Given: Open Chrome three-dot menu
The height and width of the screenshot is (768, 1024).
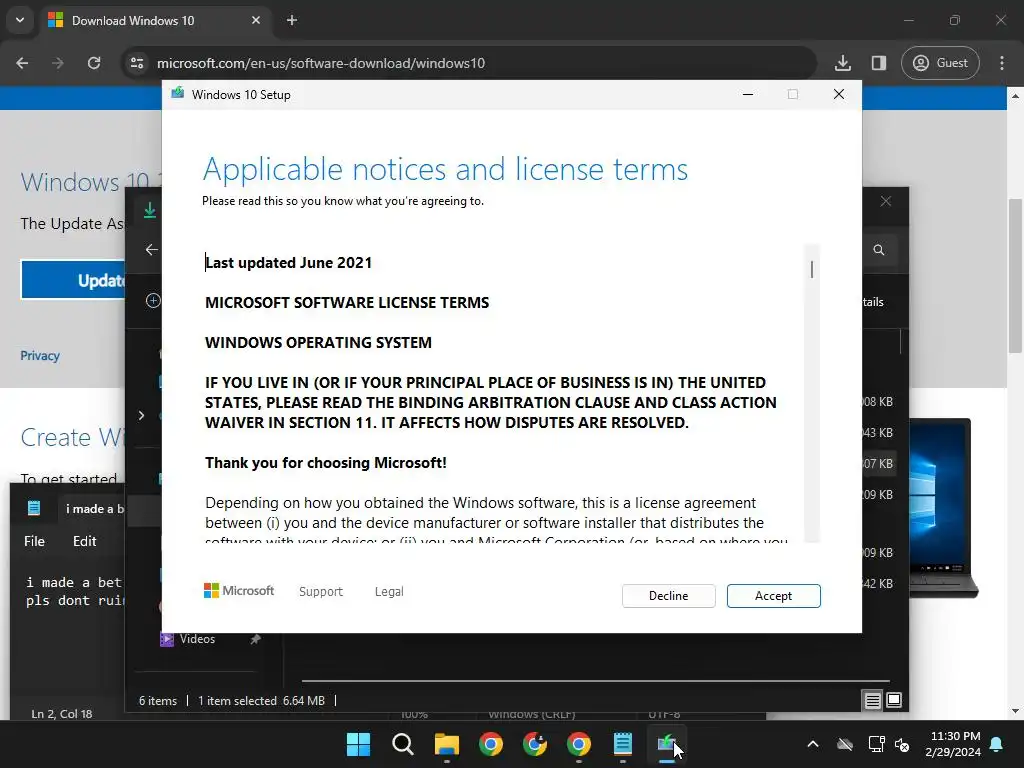Looking at the screenshot, I should coord(1002,63).
